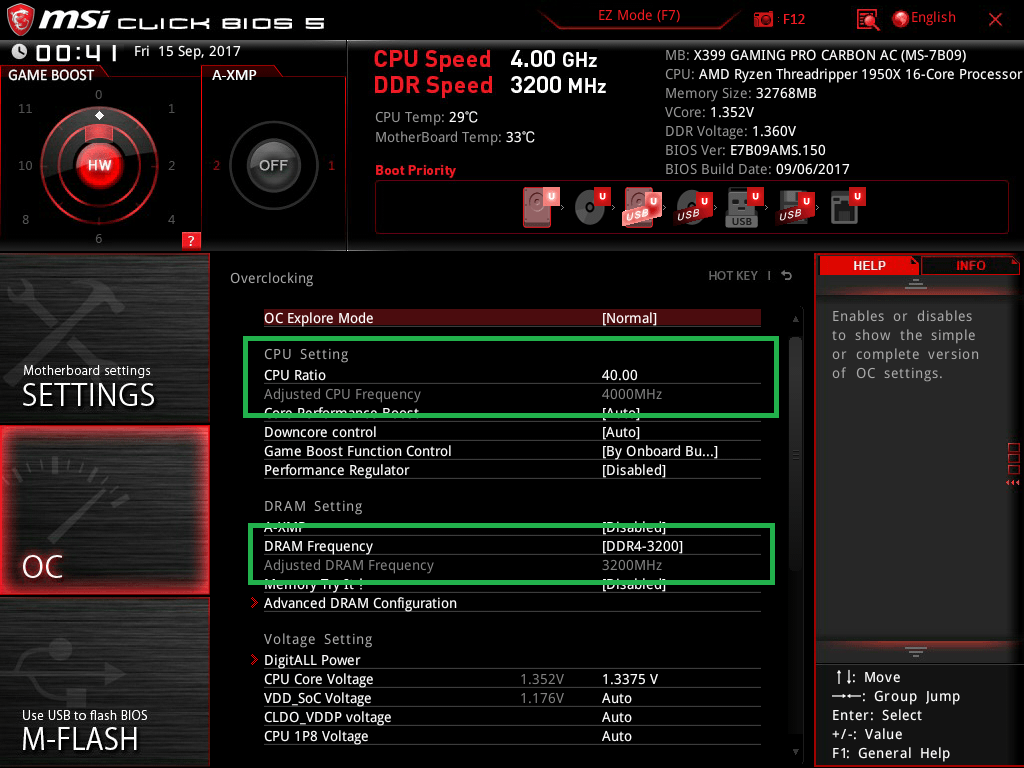
Task: Click the F12 screenshot label
Action: [793, 20]
